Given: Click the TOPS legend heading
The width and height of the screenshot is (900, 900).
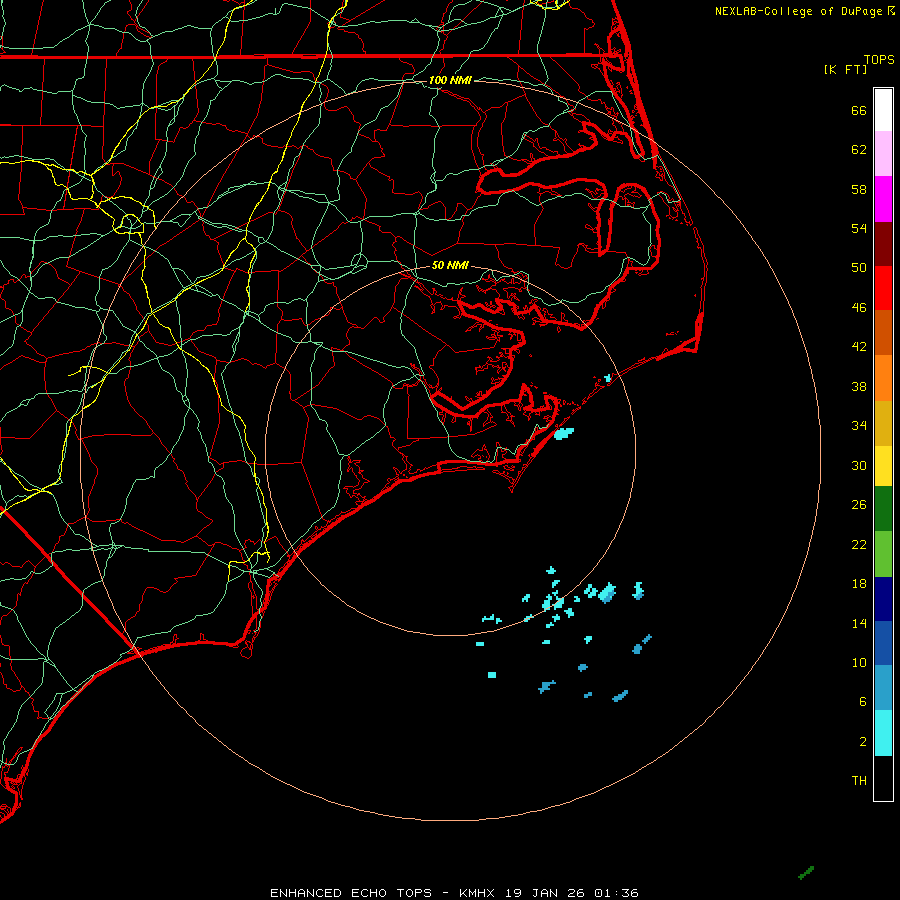Looking at the screenshot, I should point(879,59).
